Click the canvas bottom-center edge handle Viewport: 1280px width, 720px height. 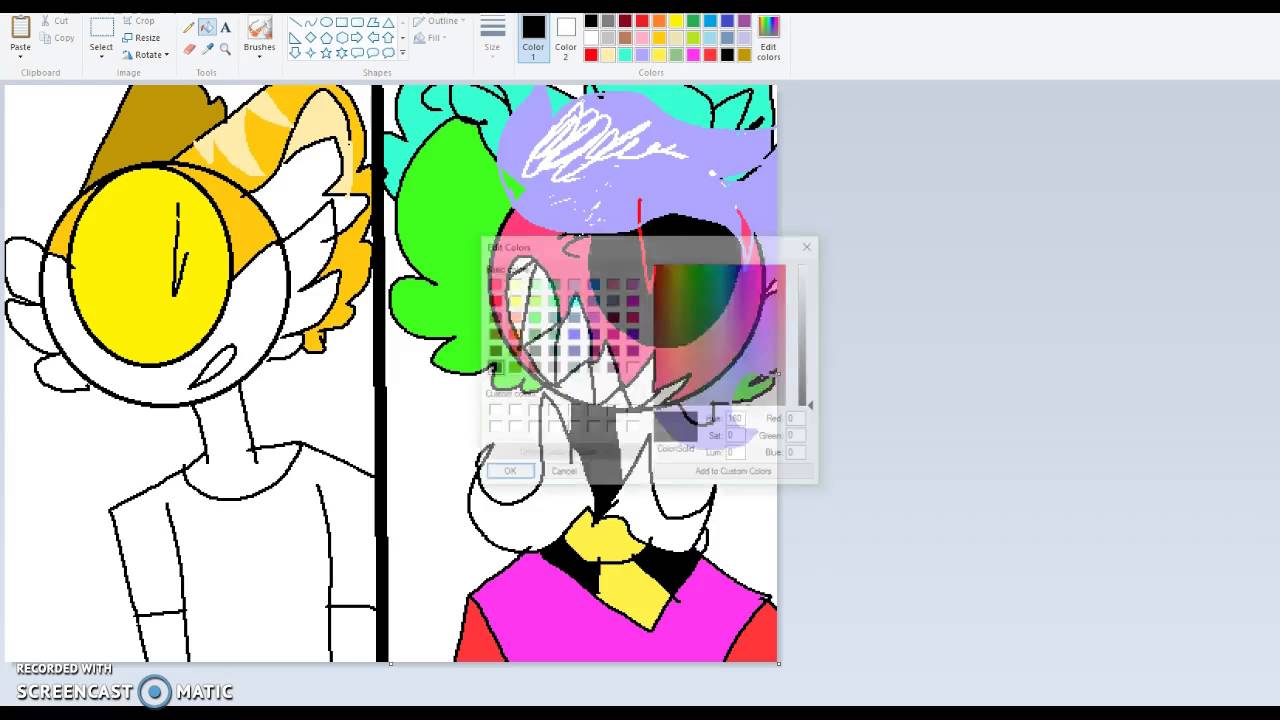pyautogui.click(x=391, y=663)
